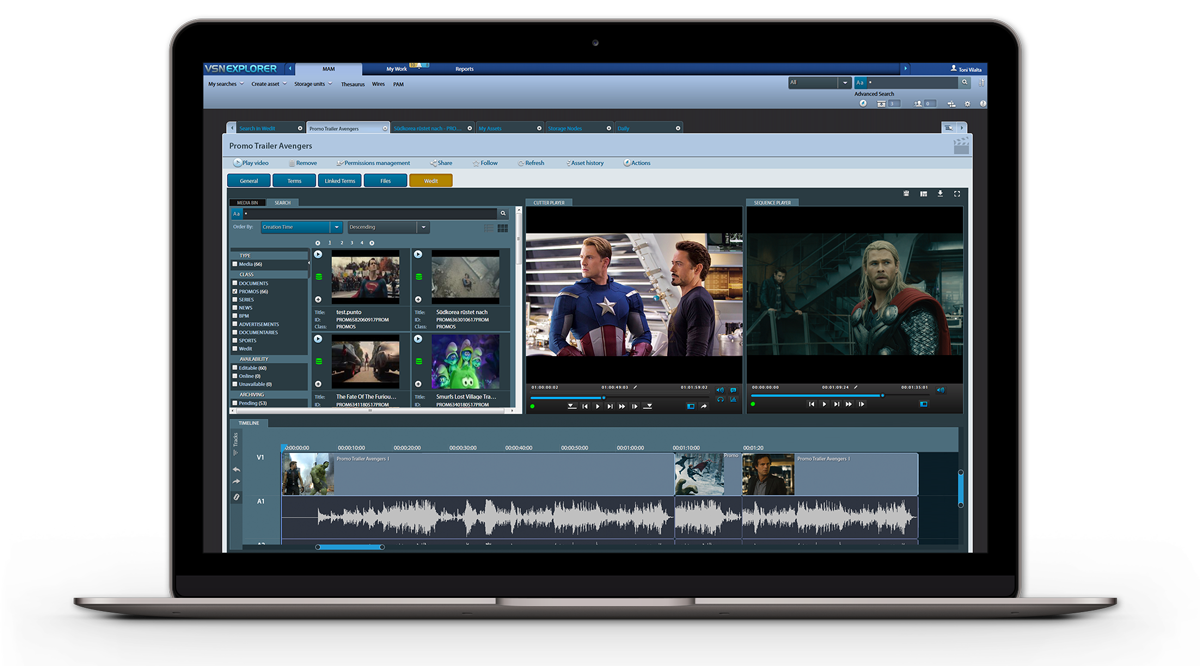This screenshot has width=1200, height=666.
Task: Redo the timeline action
Action: pos(237,482)
